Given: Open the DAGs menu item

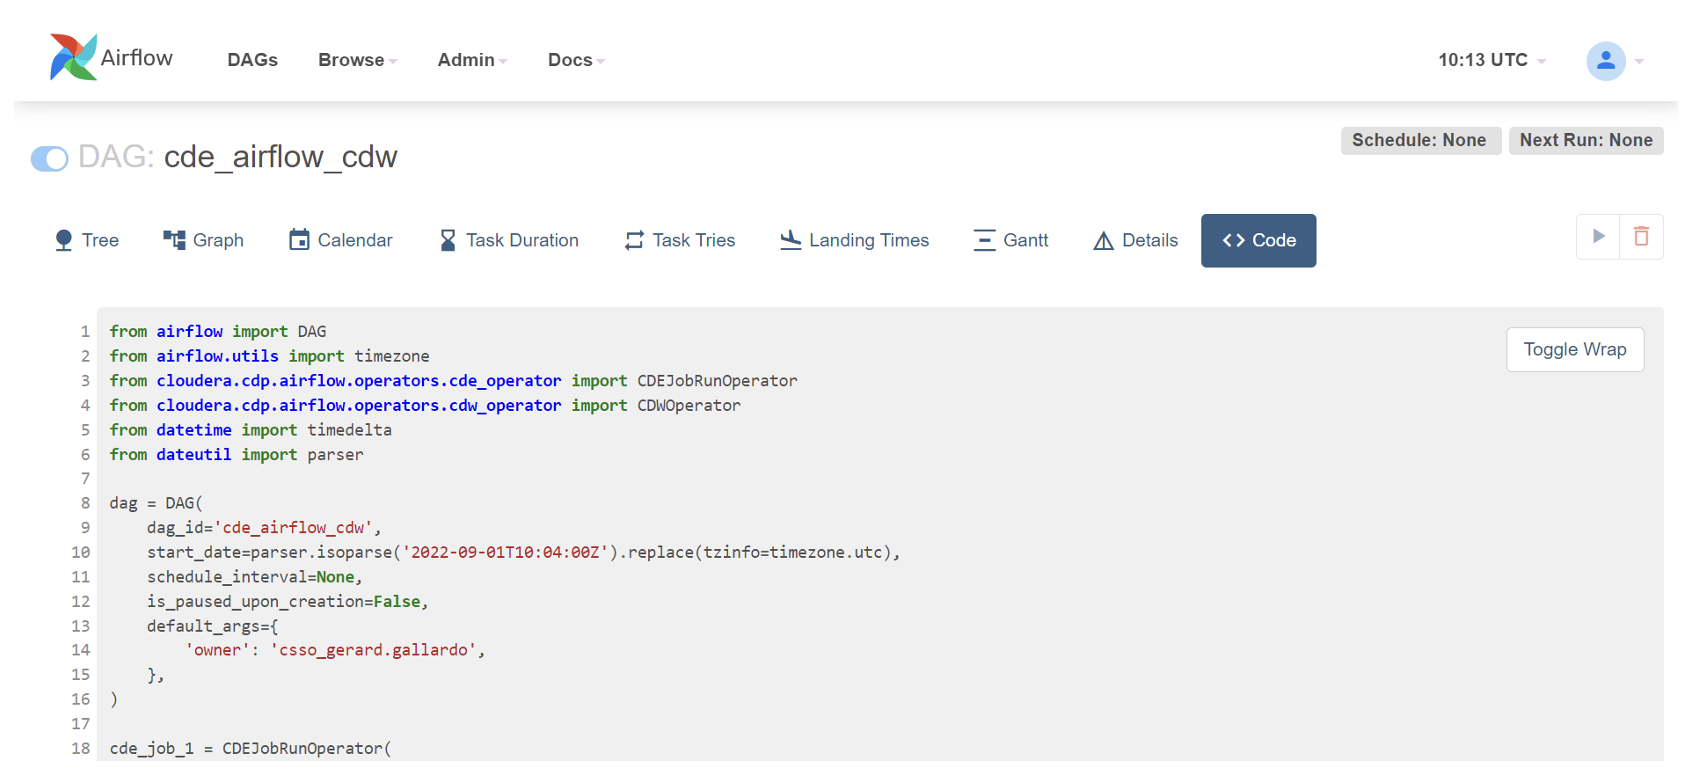Looking at the screenshot, I should [x=252, y=60].
